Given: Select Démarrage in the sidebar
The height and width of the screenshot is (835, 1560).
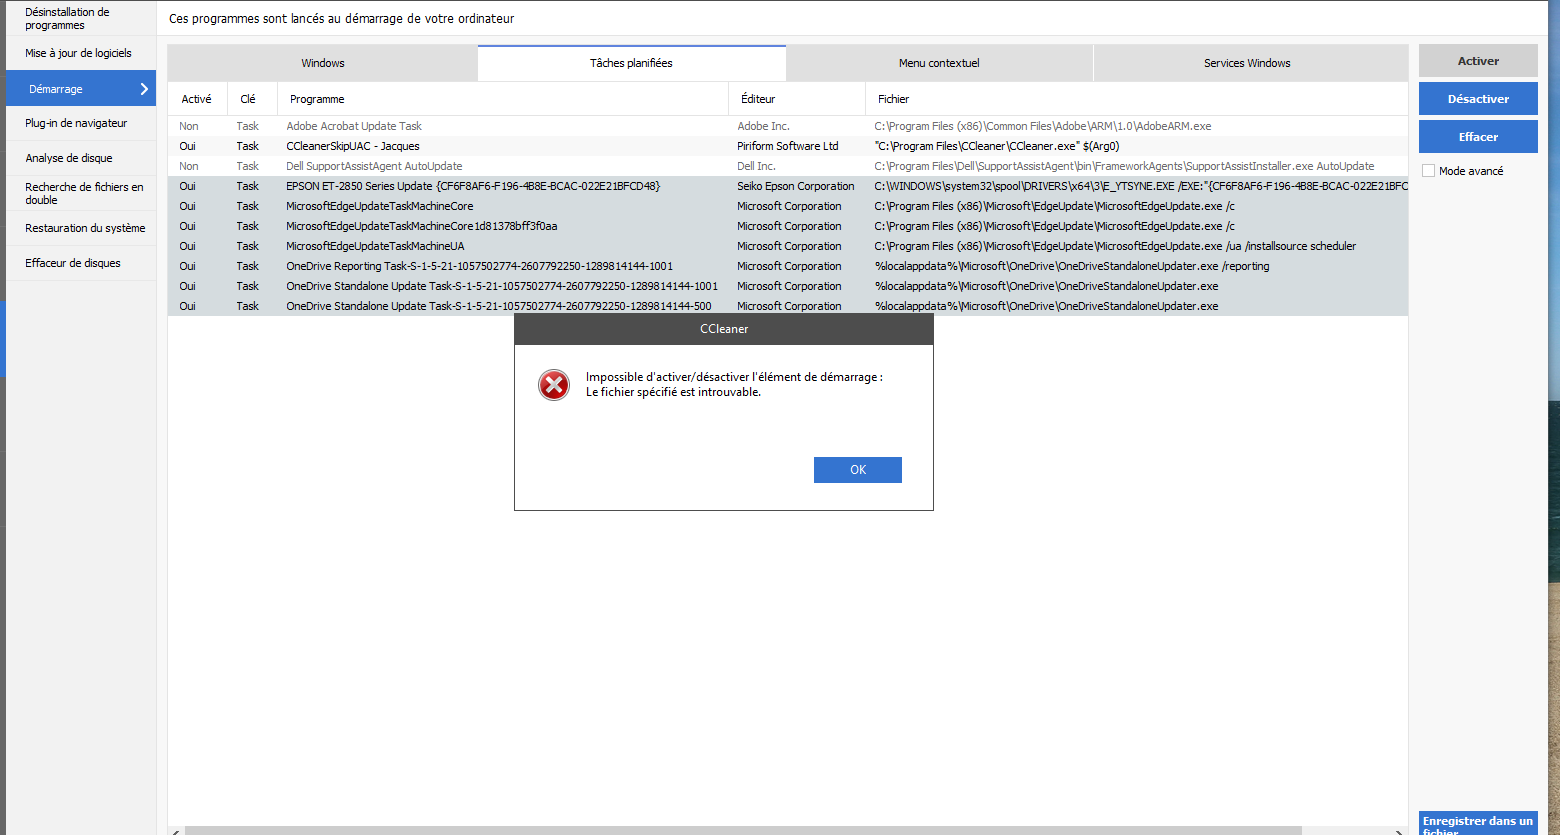Looking at the screenshot, I should click(80, 89).
